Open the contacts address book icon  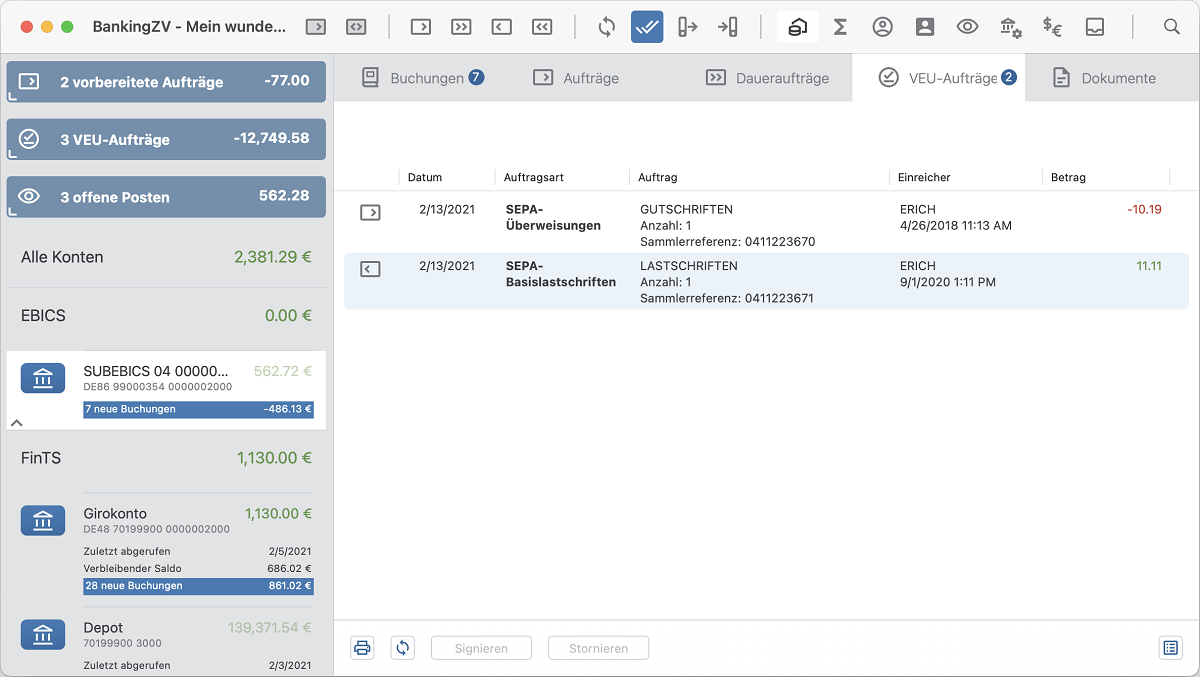click(925, 27)
